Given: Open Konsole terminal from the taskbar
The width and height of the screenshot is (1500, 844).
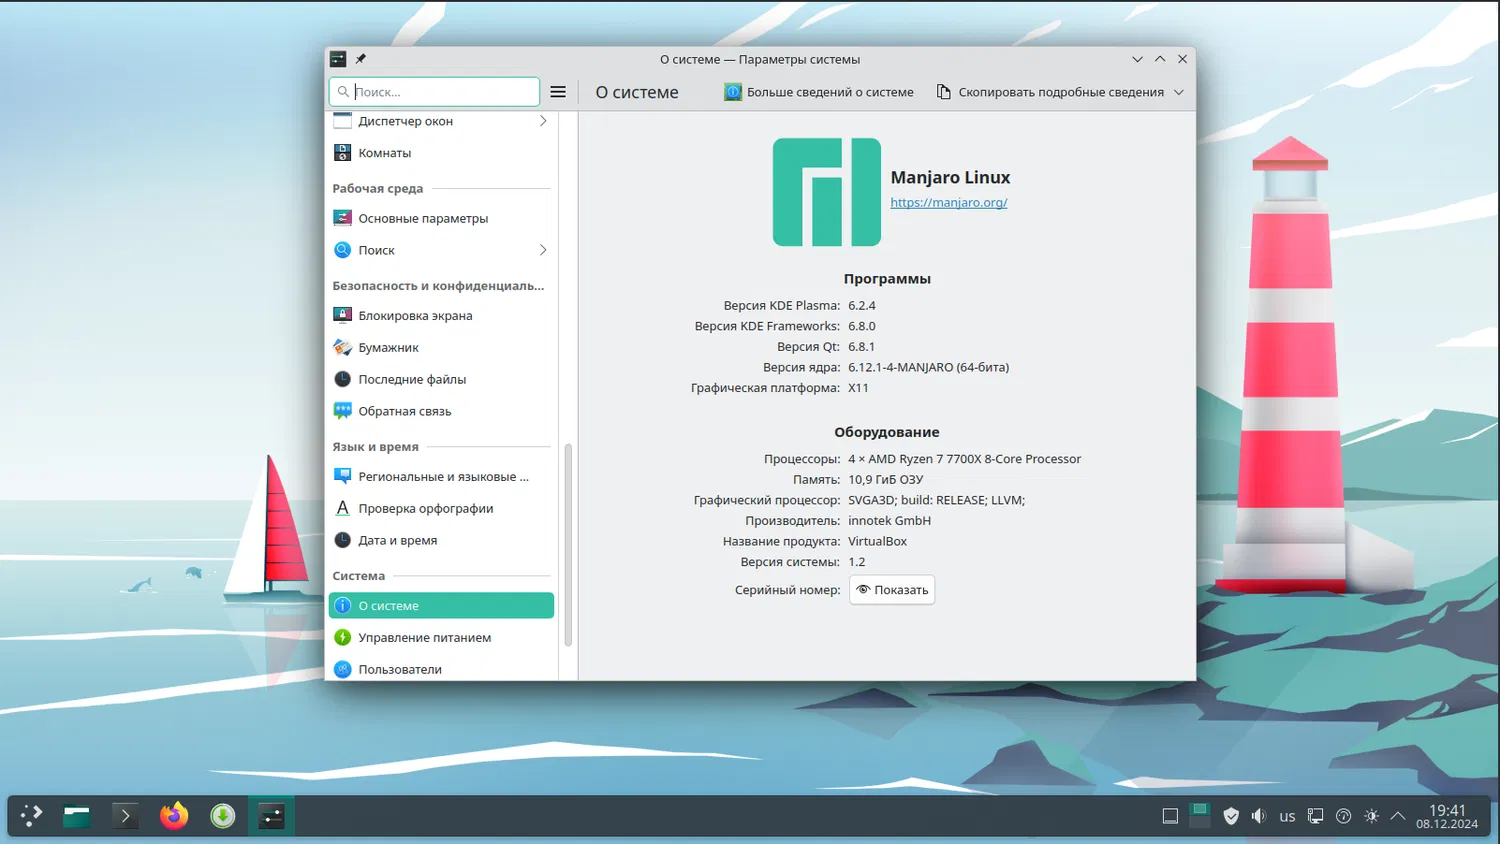Looking at the screenshot, I should click(125, 816).
